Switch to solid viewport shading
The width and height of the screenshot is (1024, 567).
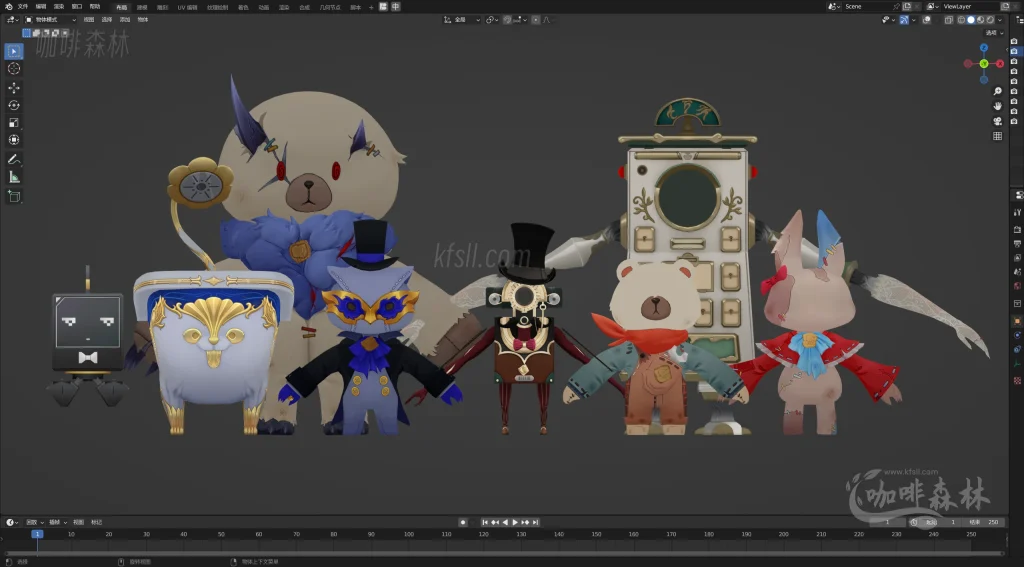pos(971,20)
